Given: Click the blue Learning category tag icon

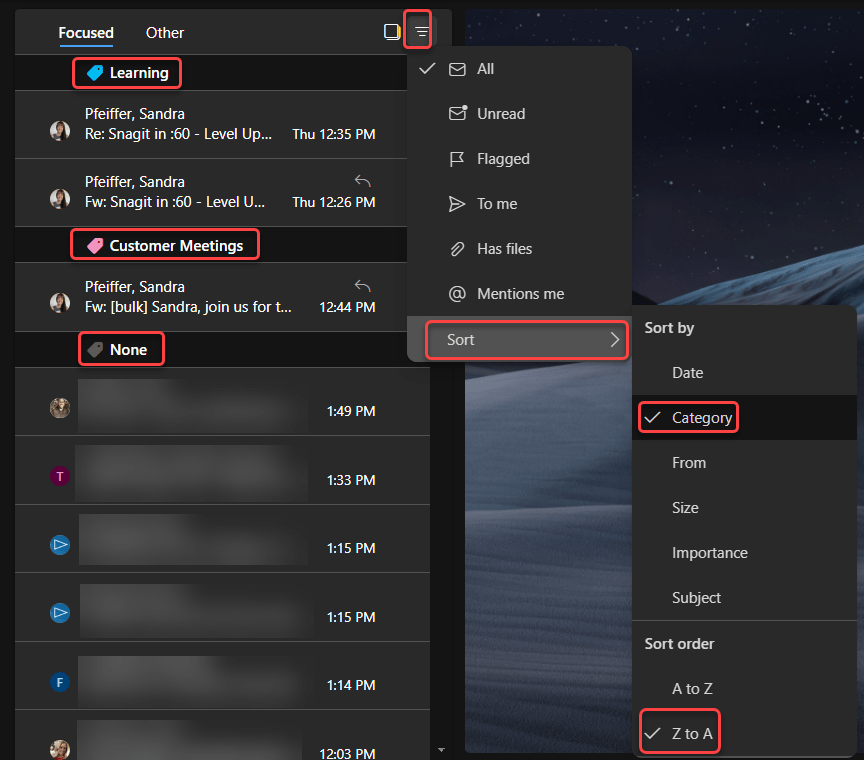Looking at the screenshot, I should tap(95, 73).
